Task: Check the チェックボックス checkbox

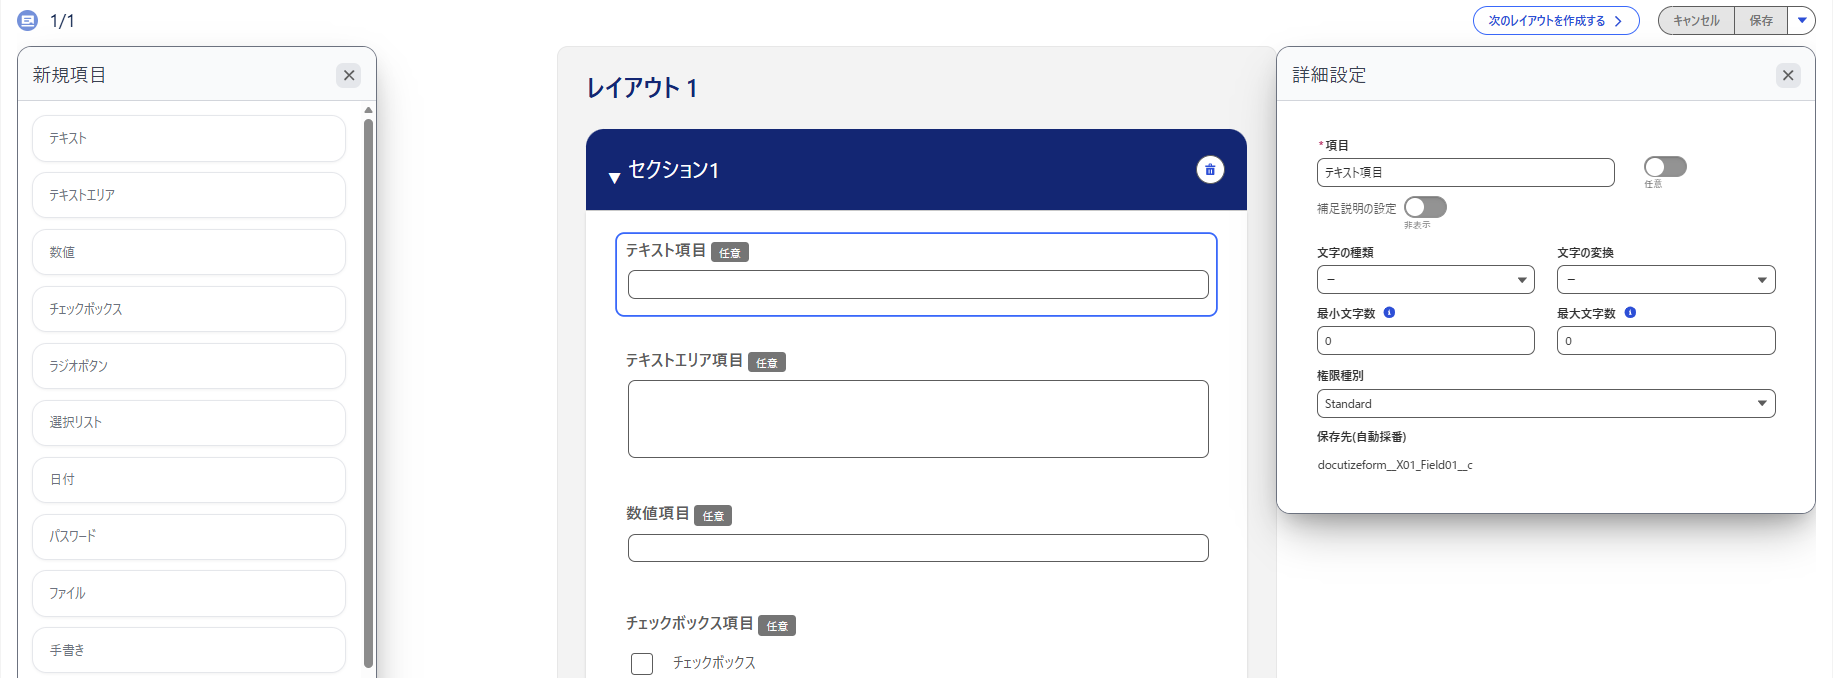Action: point(642,663)
